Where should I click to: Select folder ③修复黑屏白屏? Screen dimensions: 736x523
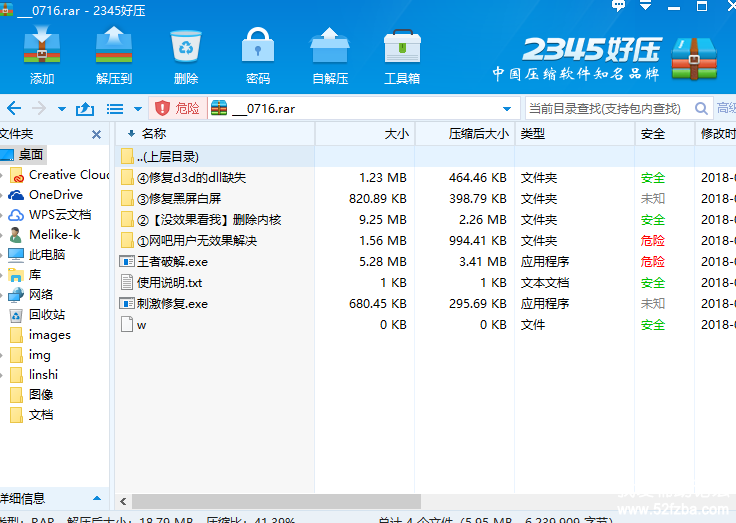point(425,199)
